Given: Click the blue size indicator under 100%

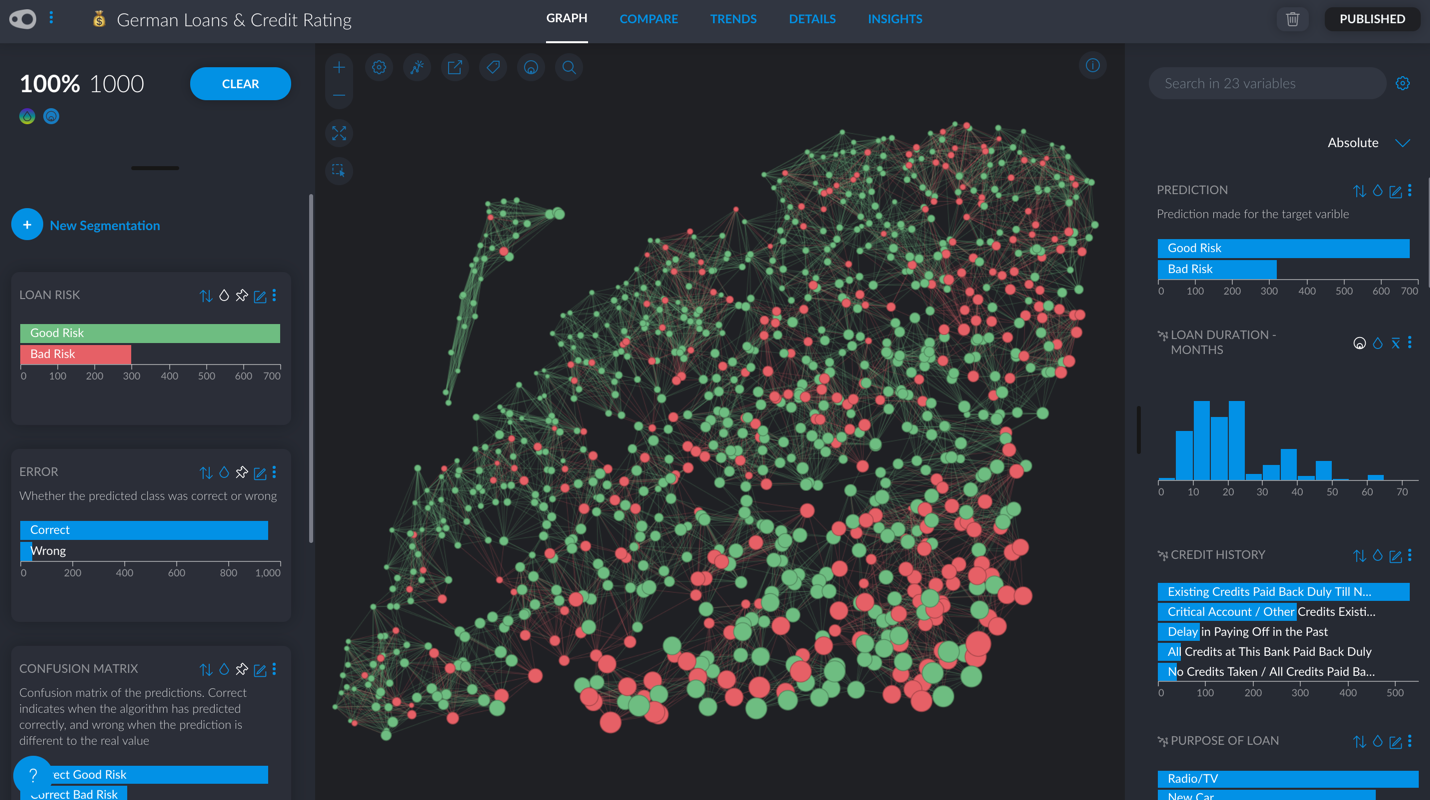Looking at the screenshot, I should (51, 116).
